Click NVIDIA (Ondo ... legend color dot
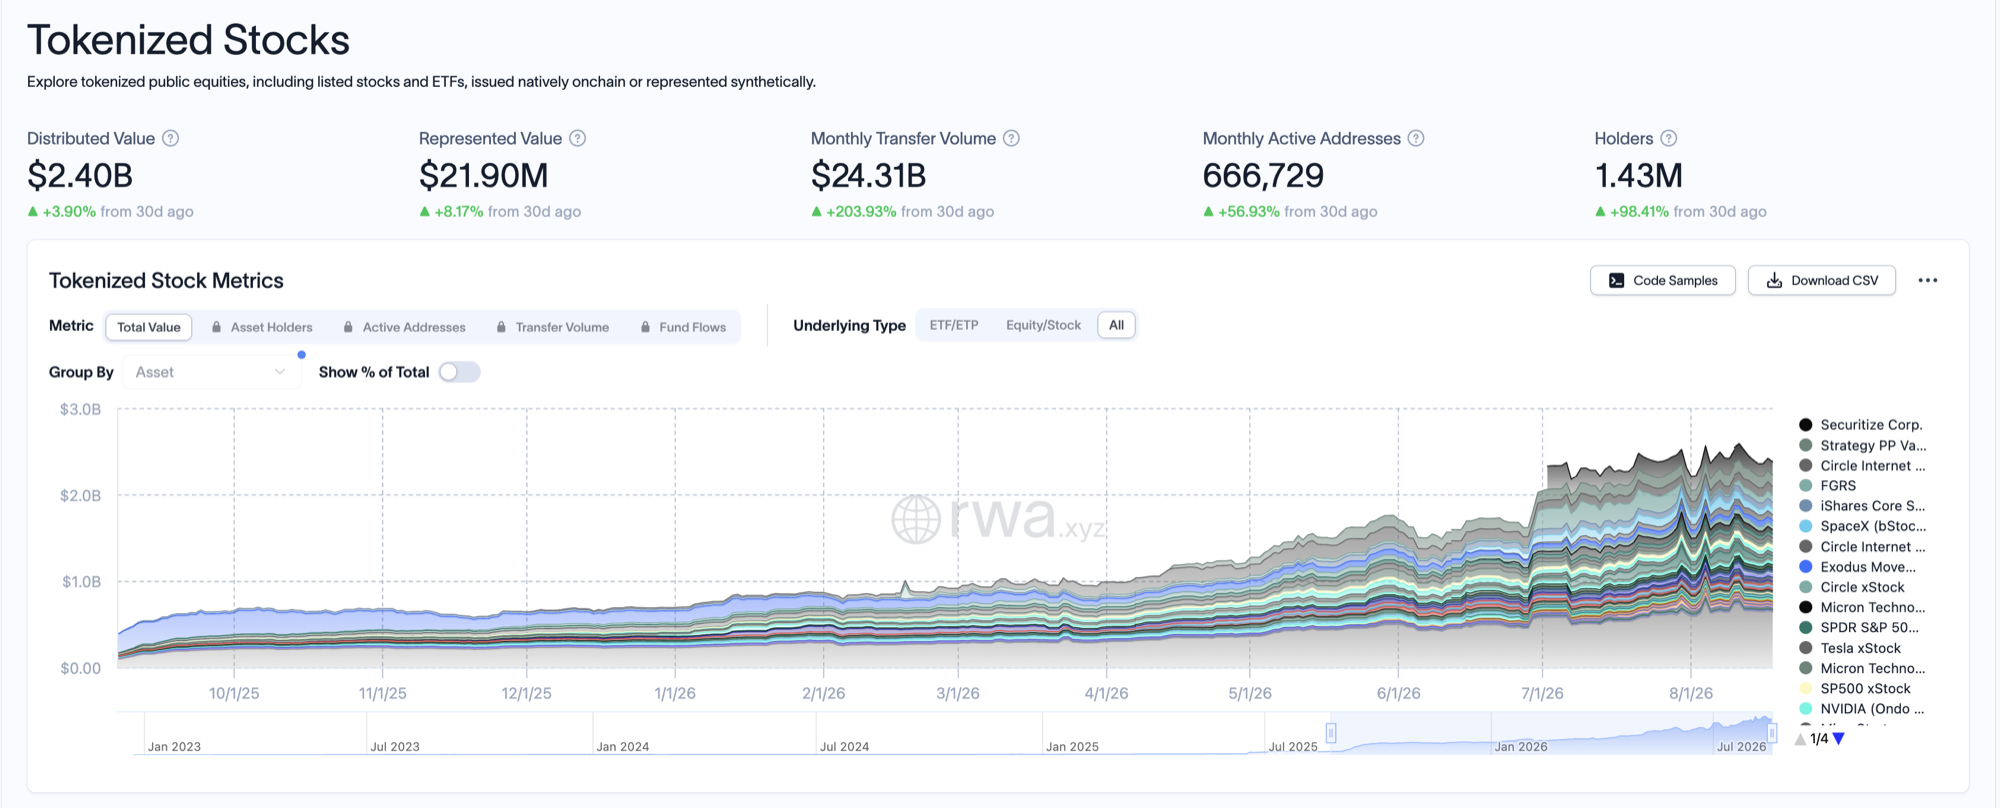2000x808 pixels. tap(1806, 709)
